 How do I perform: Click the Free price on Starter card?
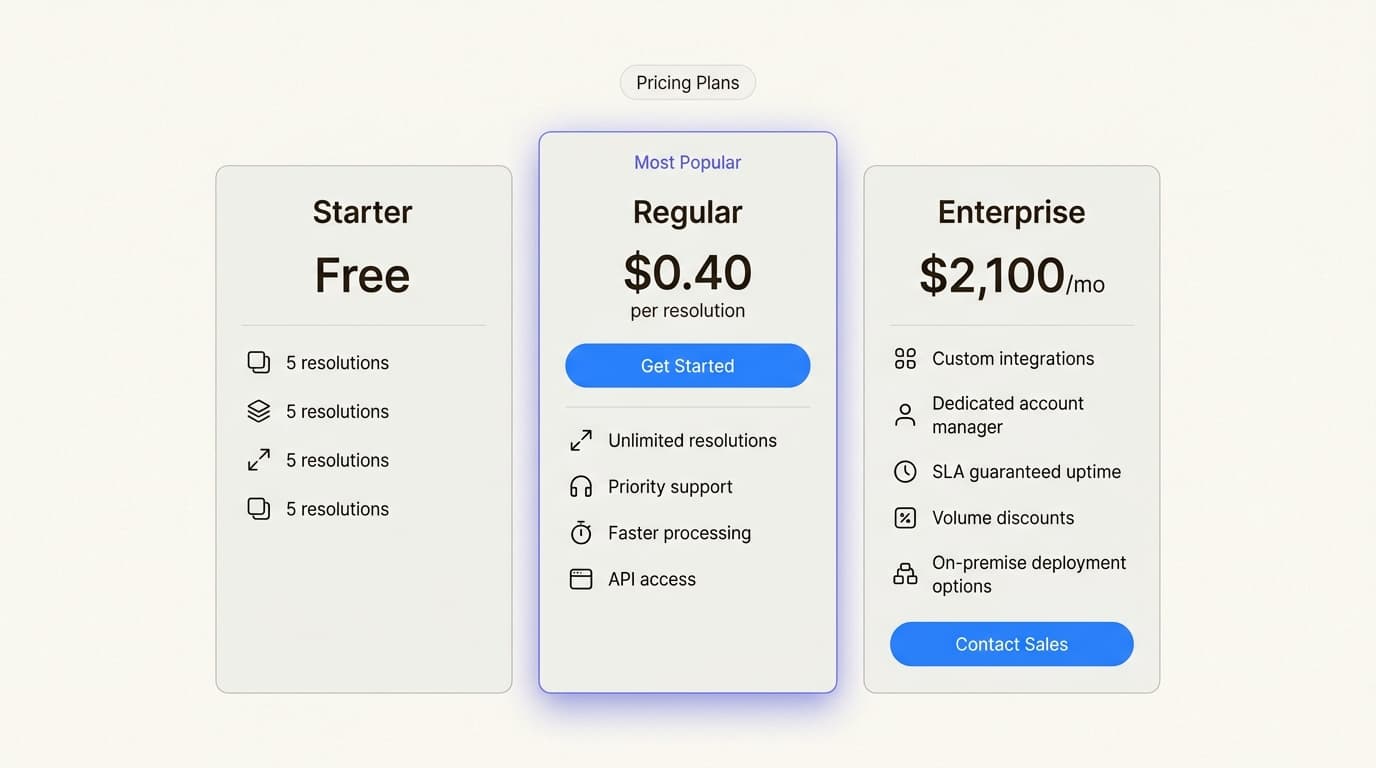(362, 275)
